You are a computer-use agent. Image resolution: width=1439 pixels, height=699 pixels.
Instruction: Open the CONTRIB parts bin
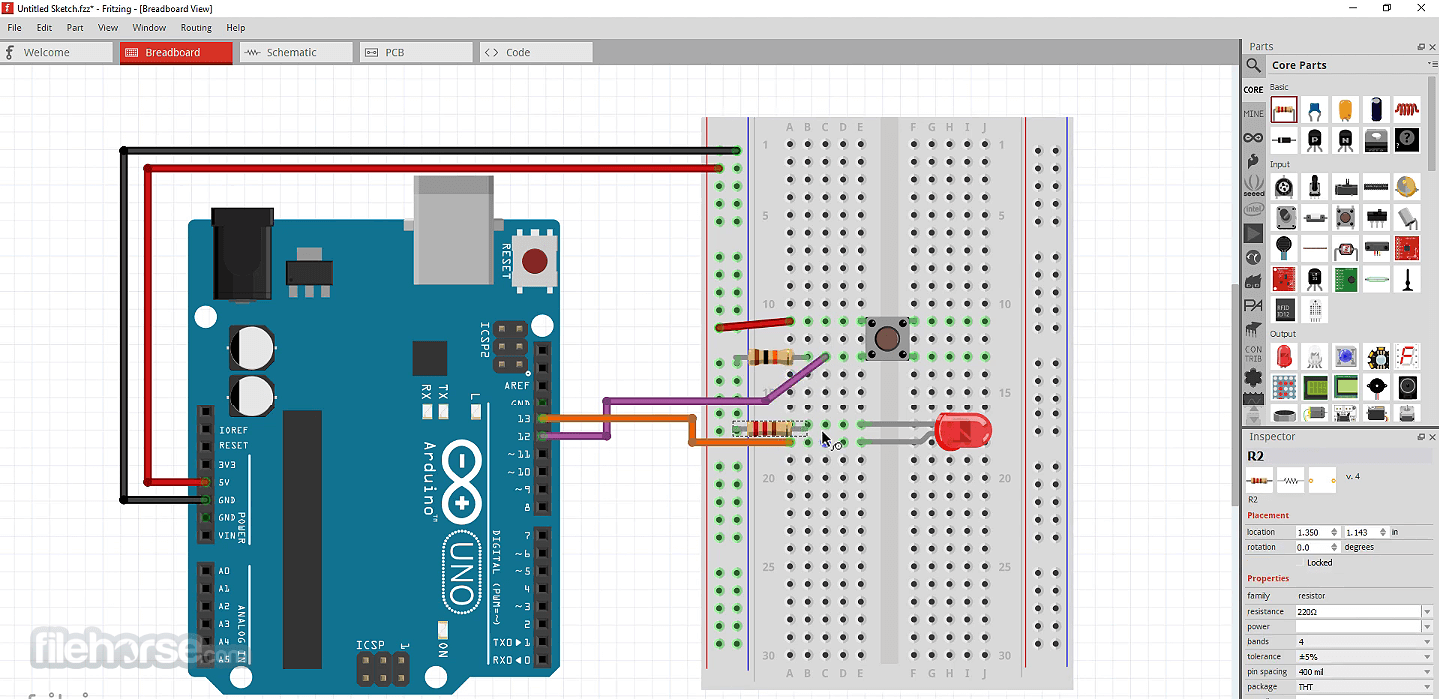pos(1253,353)
